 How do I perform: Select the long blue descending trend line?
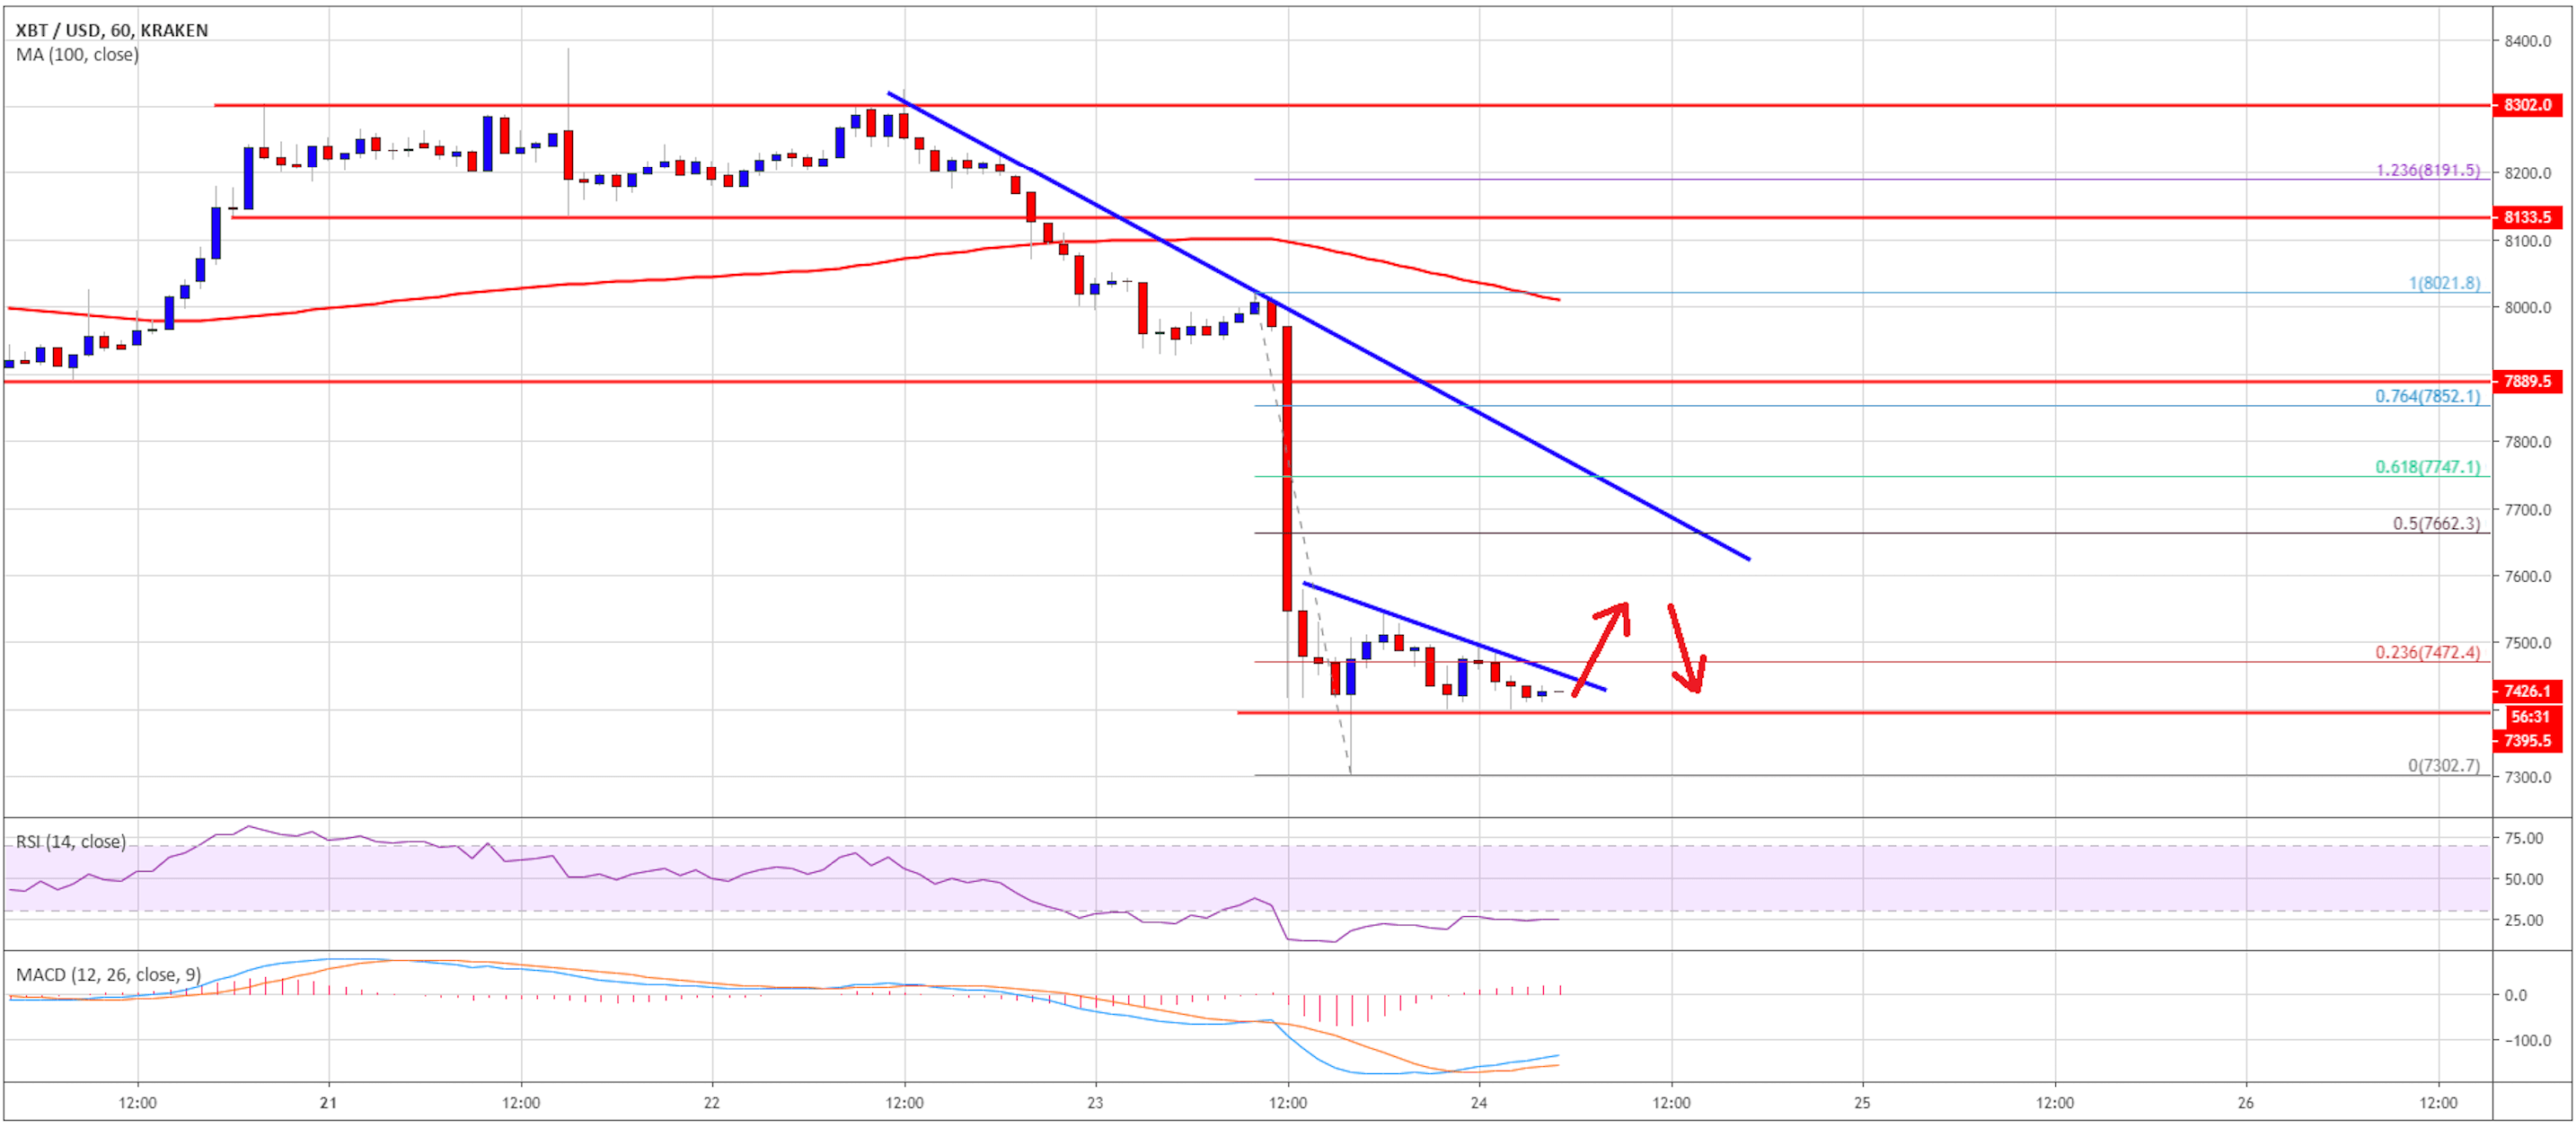(x=1318, y=326)
